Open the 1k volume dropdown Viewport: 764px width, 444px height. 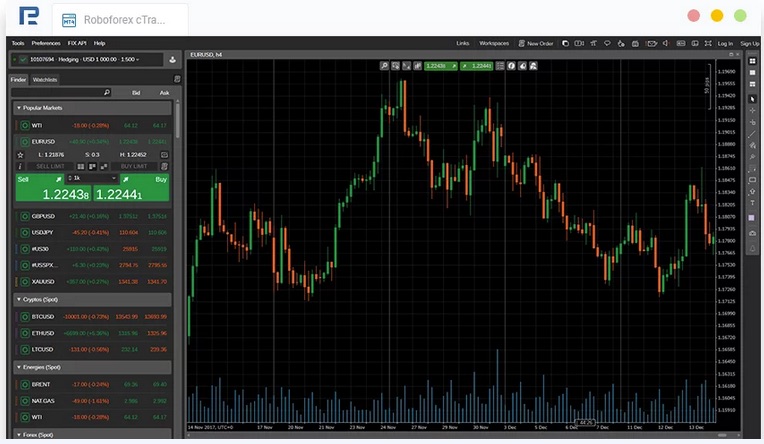click(x=92, y=178)
